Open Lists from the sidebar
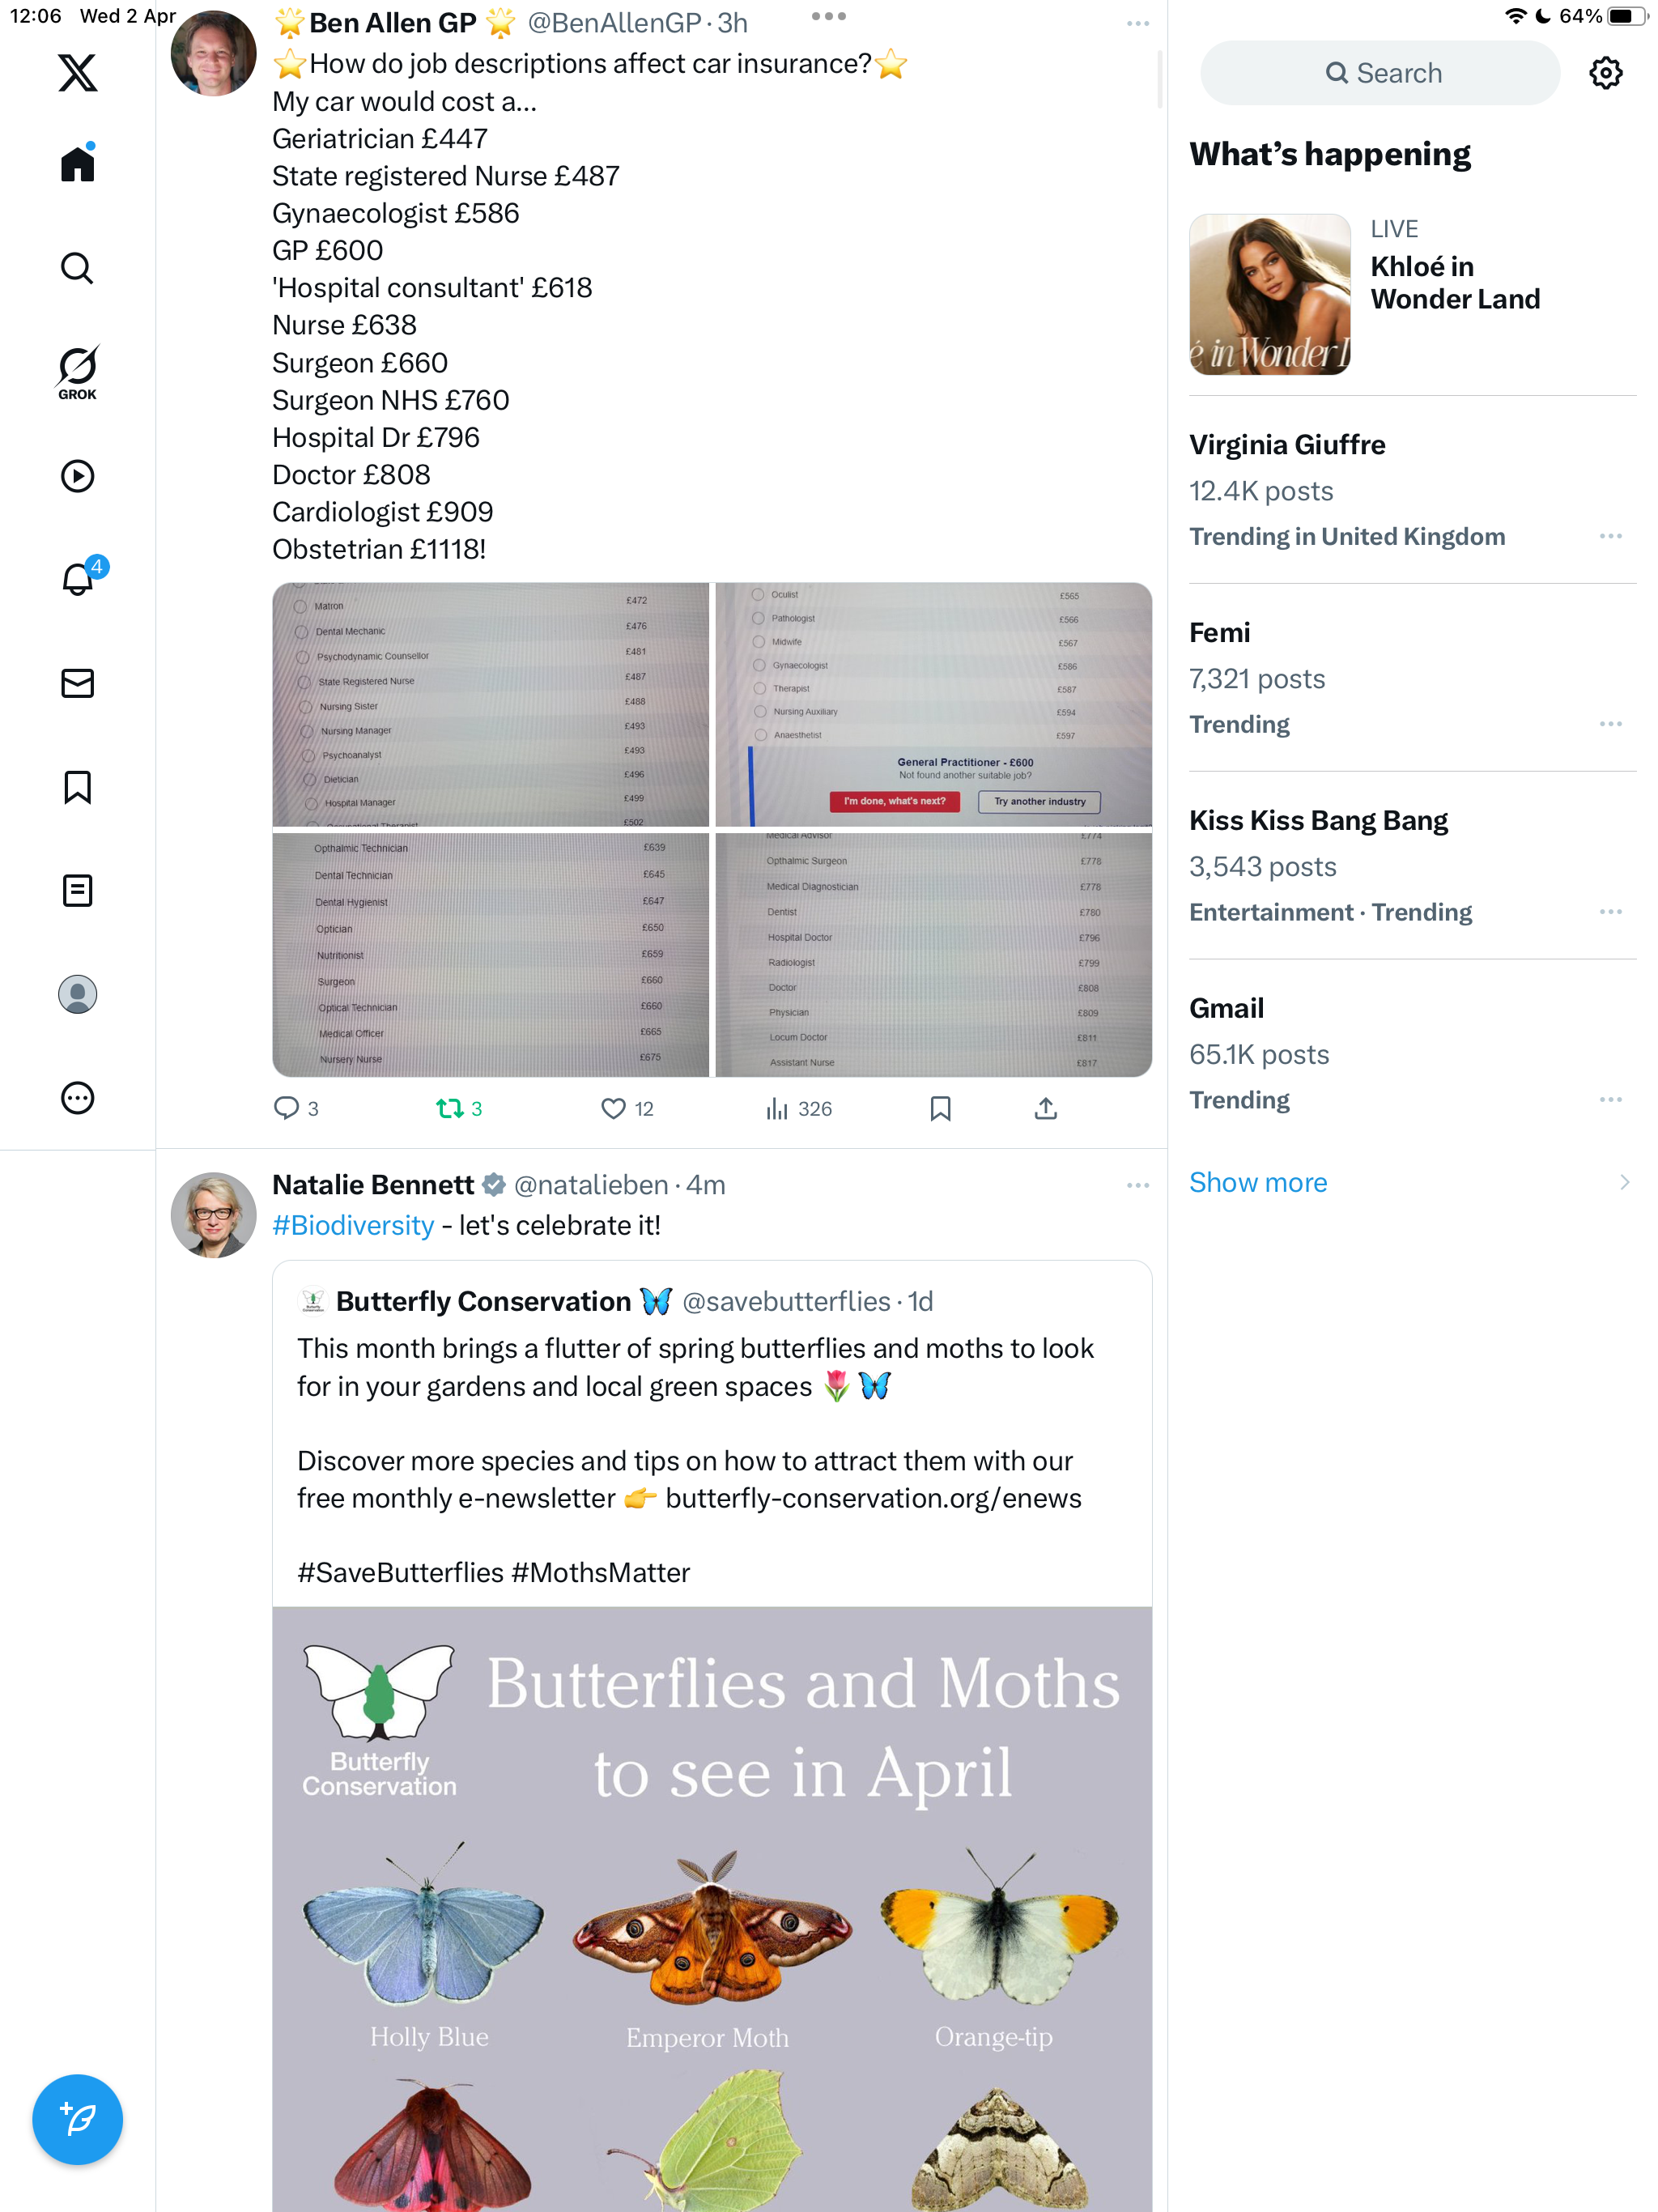Viewport: 1658px width, 2212px height. coord(77,890)
